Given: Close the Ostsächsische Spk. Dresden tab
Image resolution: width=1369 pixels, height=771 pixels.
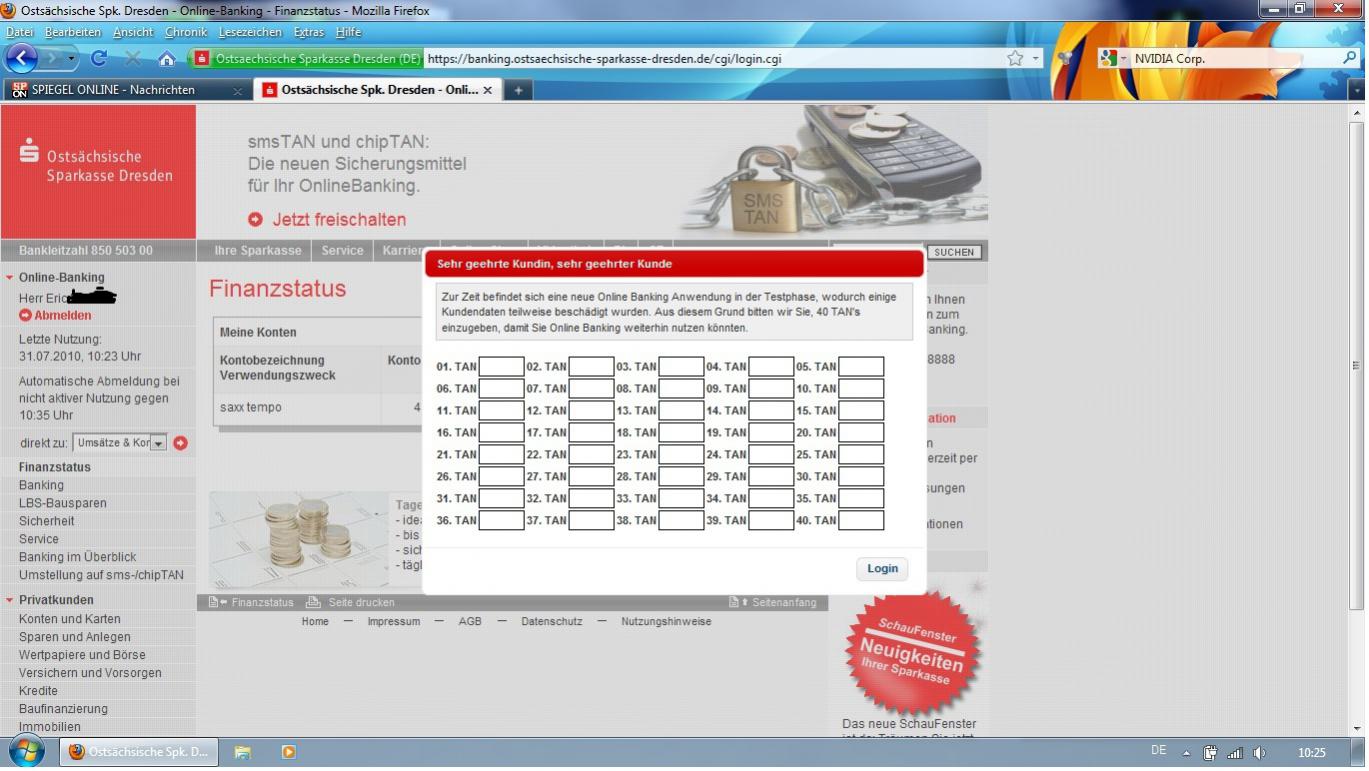Looking at the screenshot, I should [x=487, y=90].
